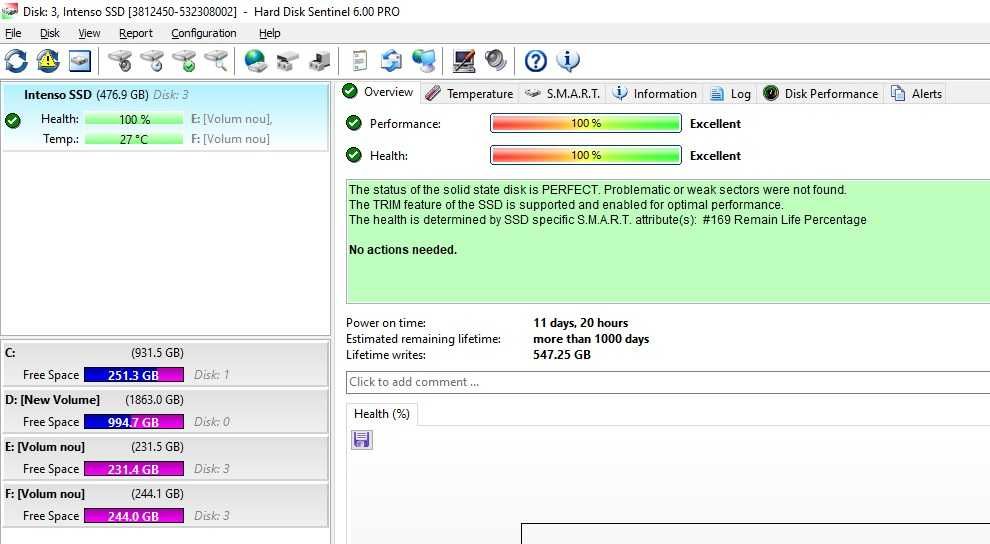990x544 pixels.
Task: Switch to the Log tab
Action: coord(730,93)
